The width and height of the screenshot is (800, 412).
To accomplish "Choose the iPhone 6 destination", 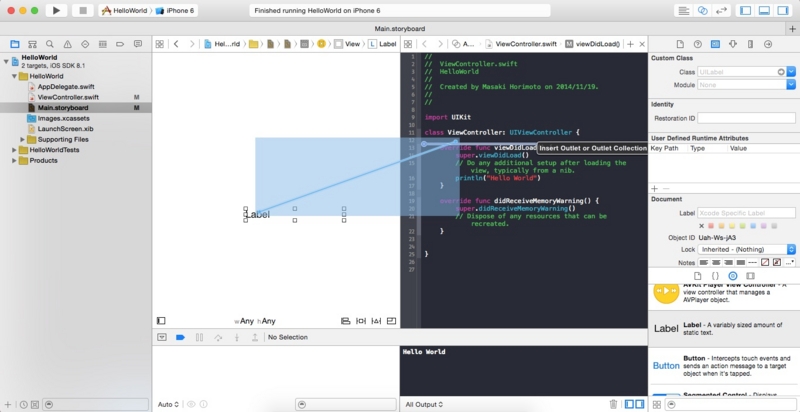I will (x=175, y=10).
